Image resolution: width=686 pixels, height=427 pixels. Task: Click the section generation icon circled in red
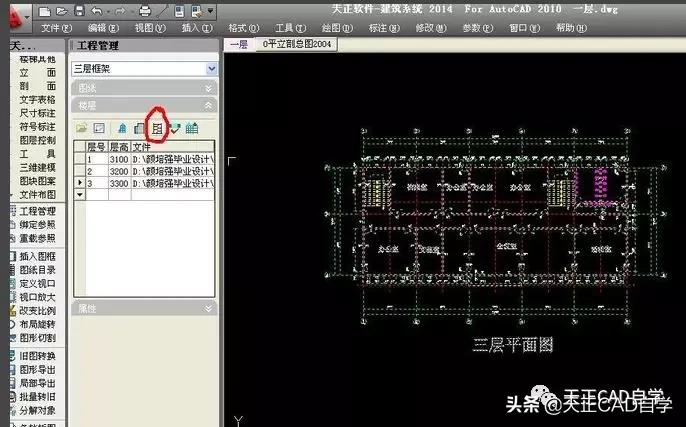(157, 128)
